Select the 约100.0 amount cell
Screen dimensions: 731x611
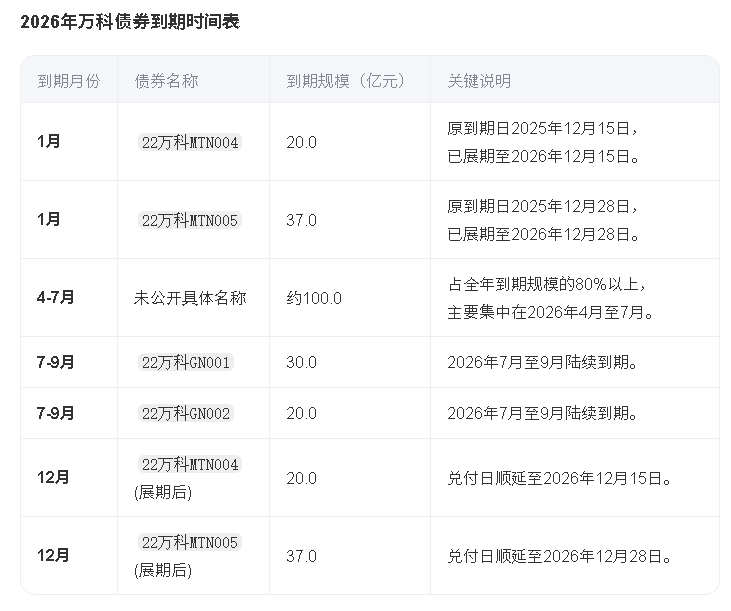click(314, 298)
